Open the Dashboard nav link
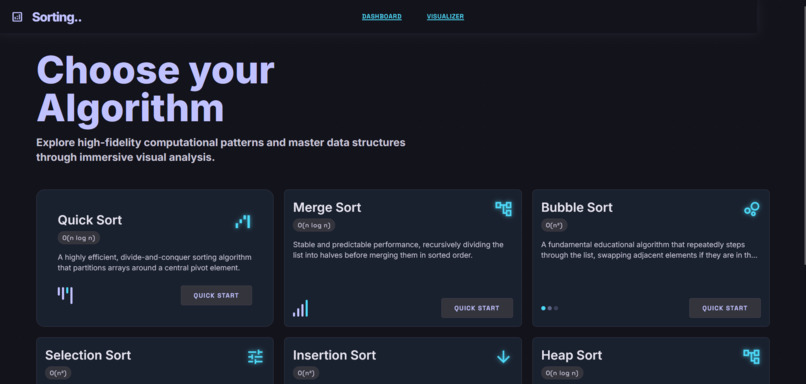The image size is (806, 384). tap(382, 16)
